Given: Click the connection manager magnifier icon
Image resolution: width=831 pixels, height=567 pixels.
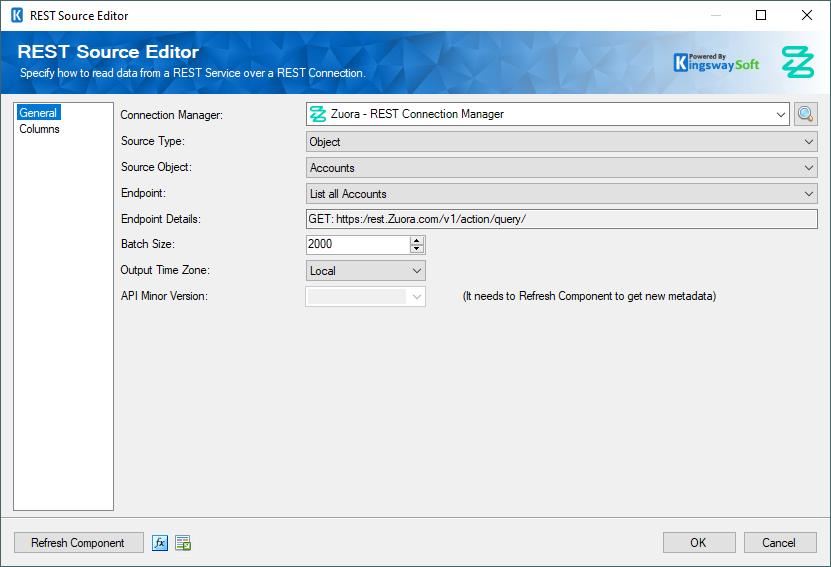Looking at the screenshot, I should [x=805, y=114].
